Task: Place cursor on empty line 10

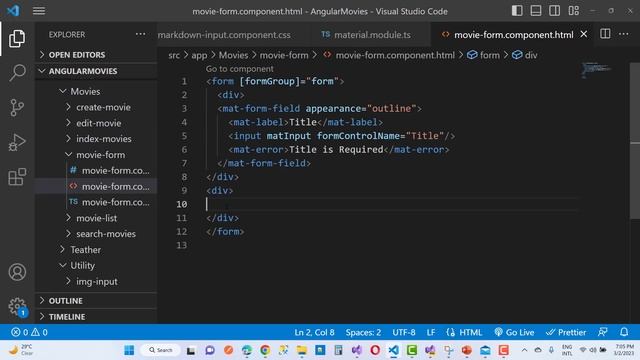Action: click(392, 204)
